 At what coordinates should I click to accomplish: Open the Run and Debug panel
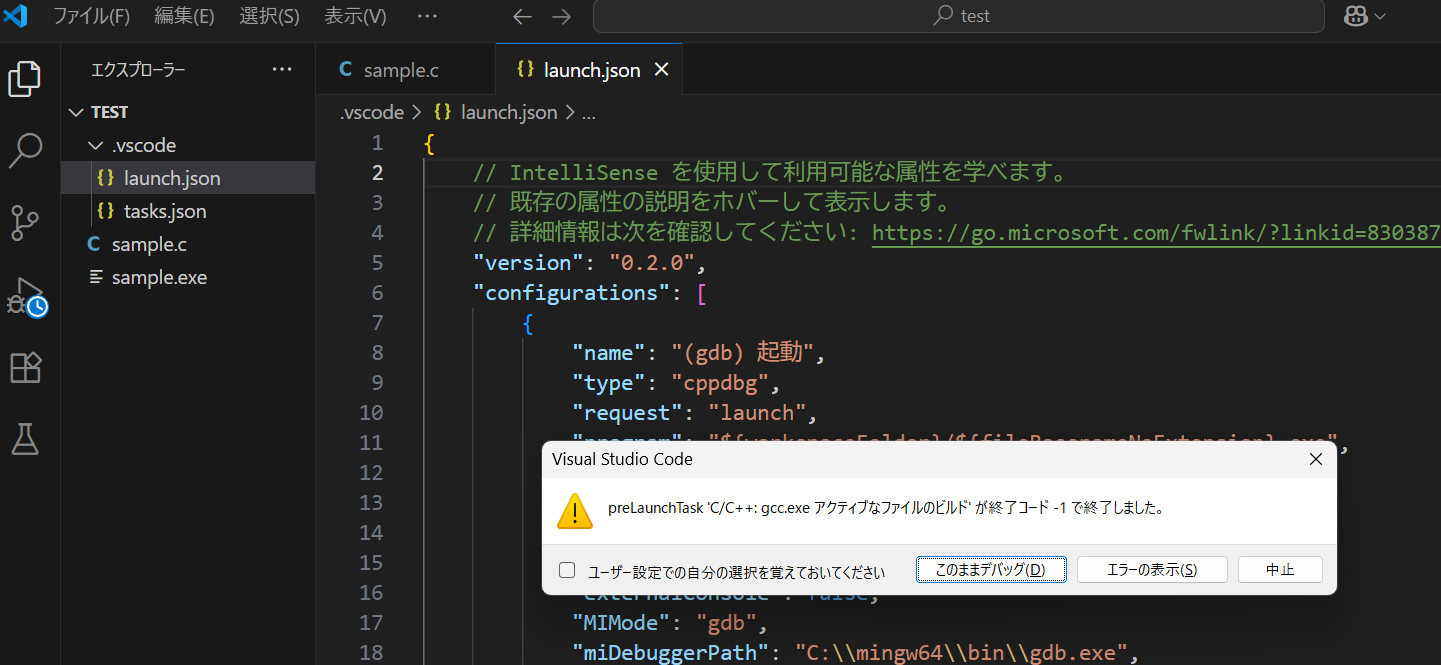point(24,296)
